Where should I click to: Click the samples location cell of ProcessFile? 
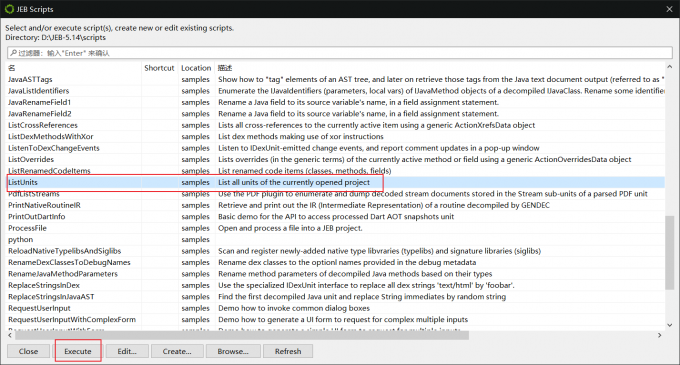click(x=196, y=228)
